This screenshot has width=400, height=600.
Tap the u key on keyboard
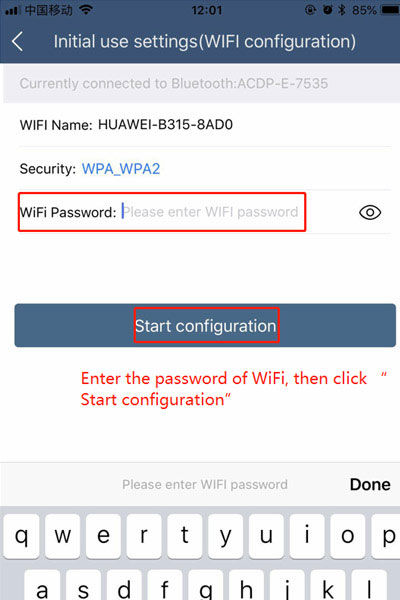(266, 536)
